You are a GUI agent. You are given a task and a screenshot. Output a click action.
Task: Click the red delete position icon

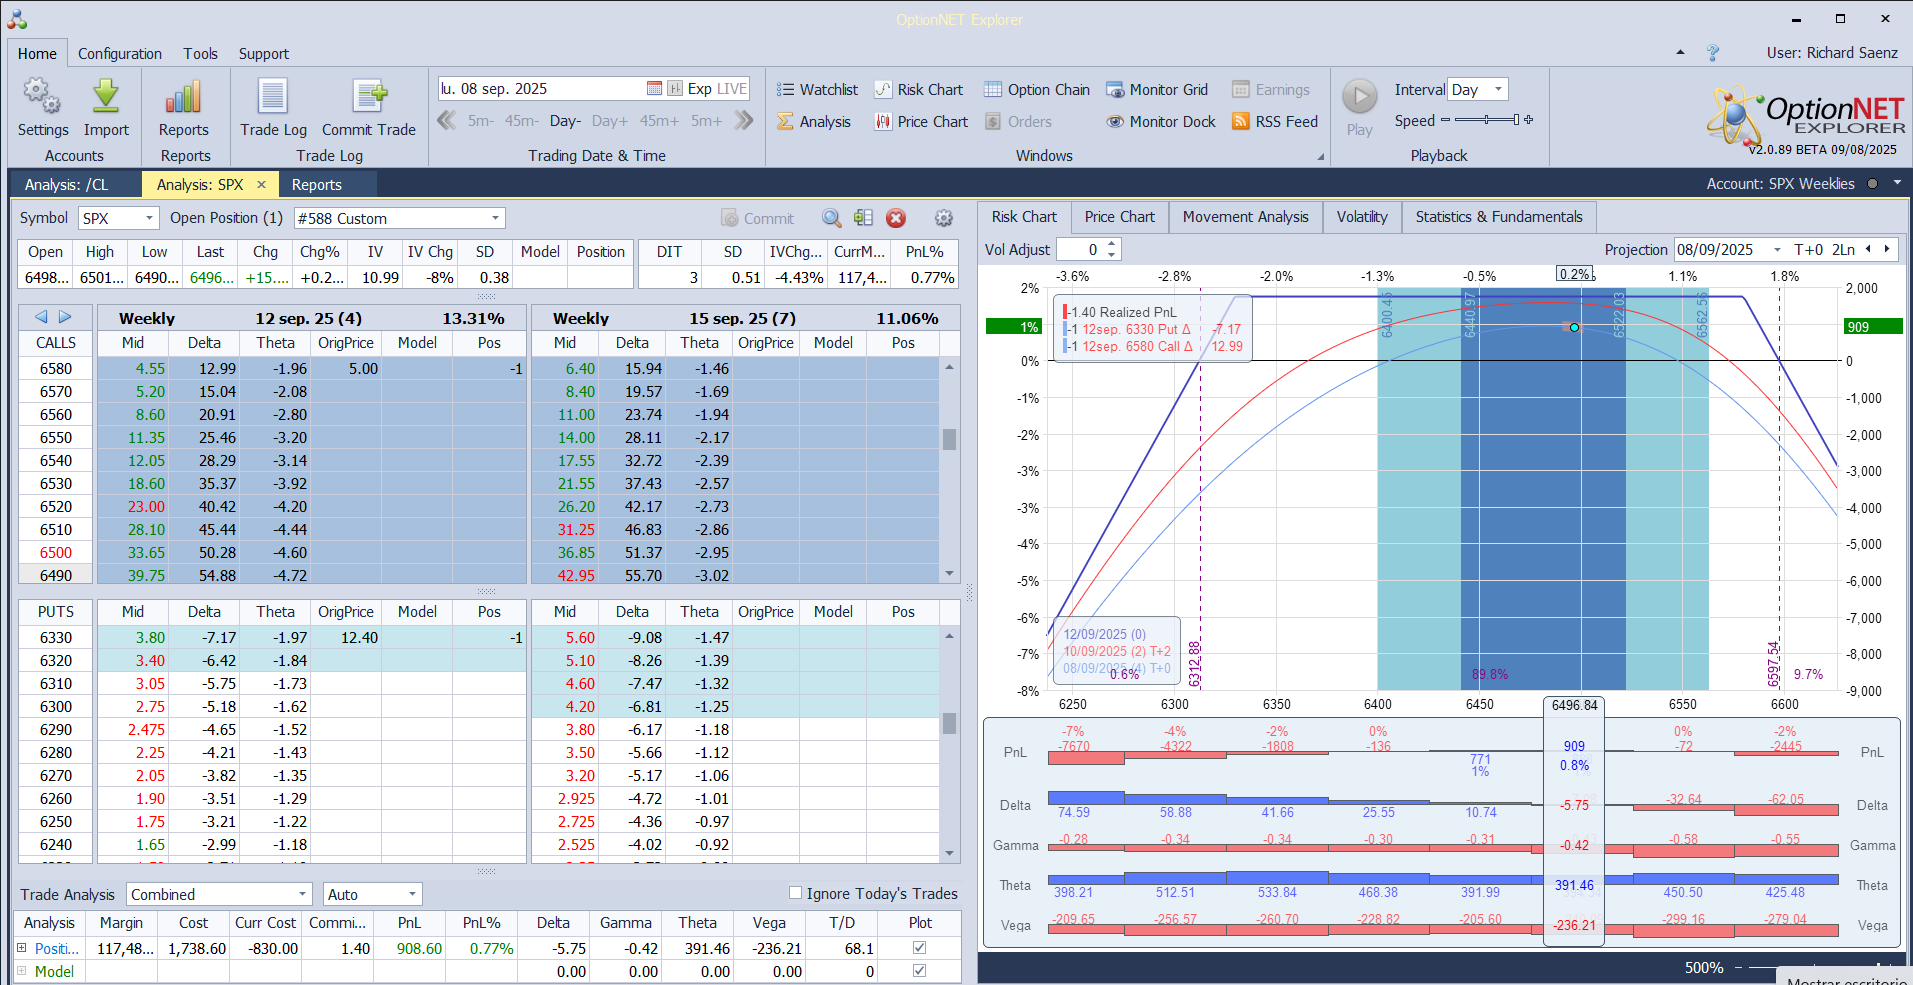tap(896, 218)
